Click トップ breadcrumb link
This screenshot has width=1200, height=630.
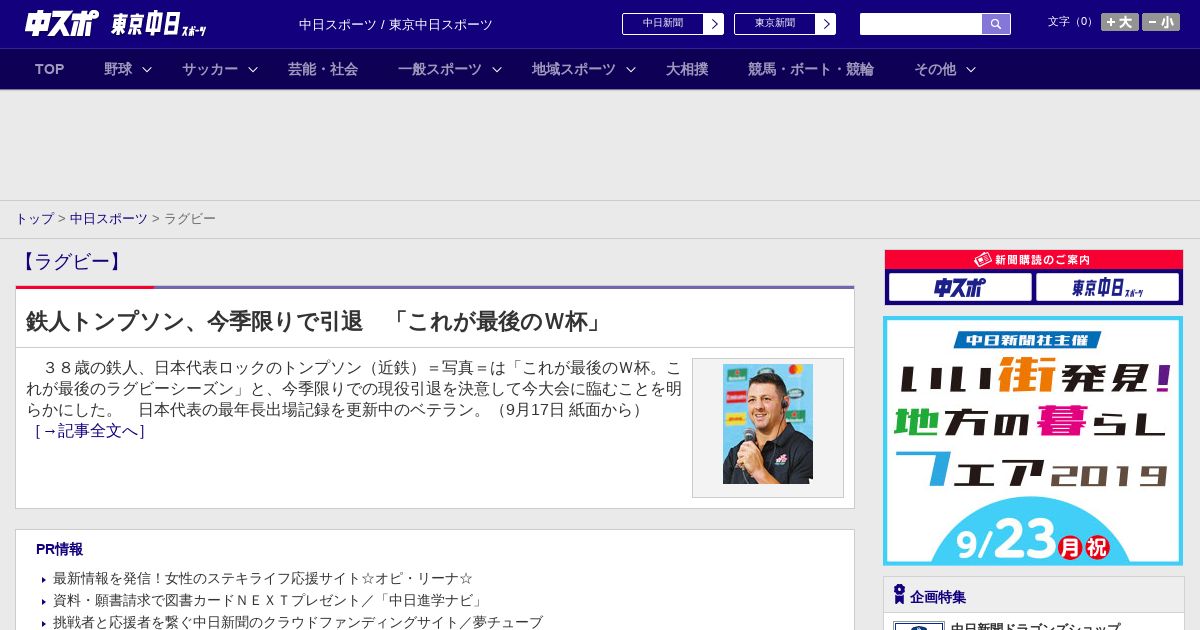pyautogui.click(x=34, y=218)
